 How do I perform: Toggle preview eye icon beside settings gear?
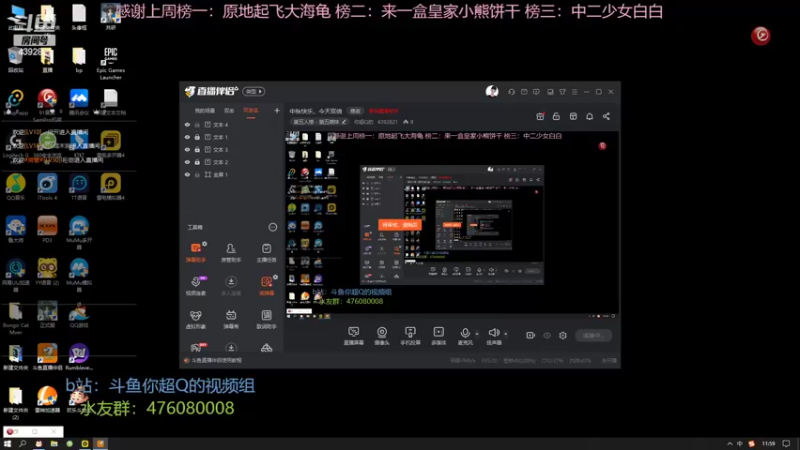[547, 335]
